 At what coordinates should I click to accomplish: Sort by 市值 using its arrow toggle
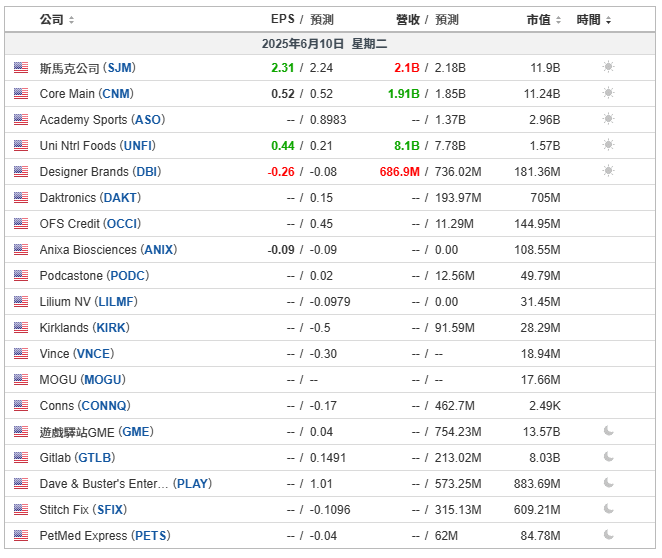558,20
